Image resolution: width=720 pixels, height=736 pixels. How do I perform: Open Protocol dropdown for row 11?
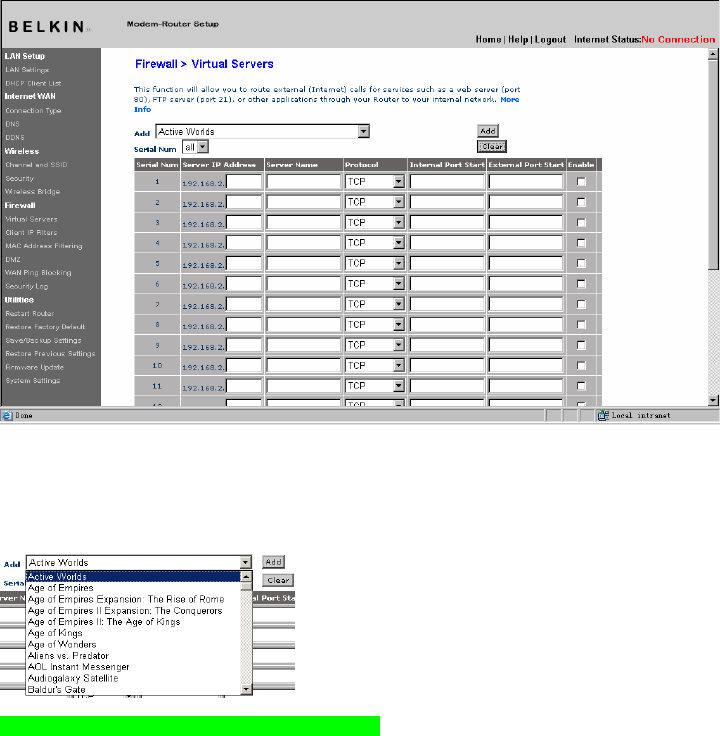click(375, 386)
